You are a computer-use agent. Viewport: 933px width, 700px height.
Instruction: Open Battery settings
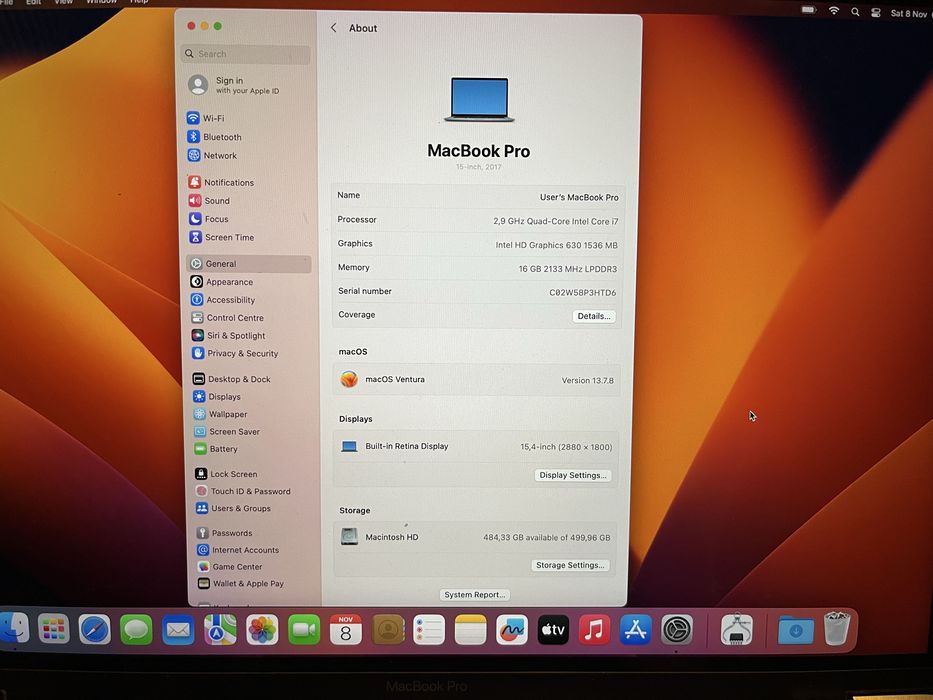click(216, 449)
